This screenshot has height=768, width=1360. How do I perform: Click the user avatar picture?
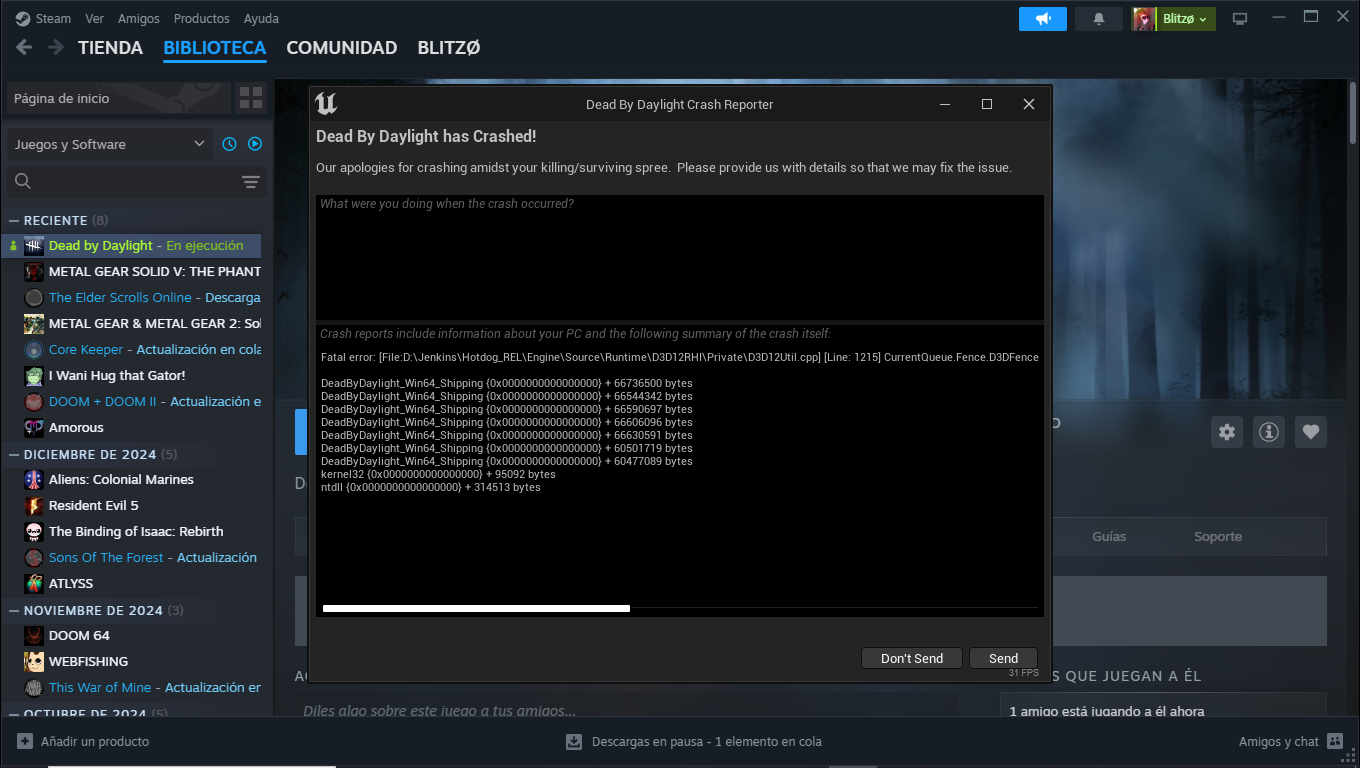1144,18
